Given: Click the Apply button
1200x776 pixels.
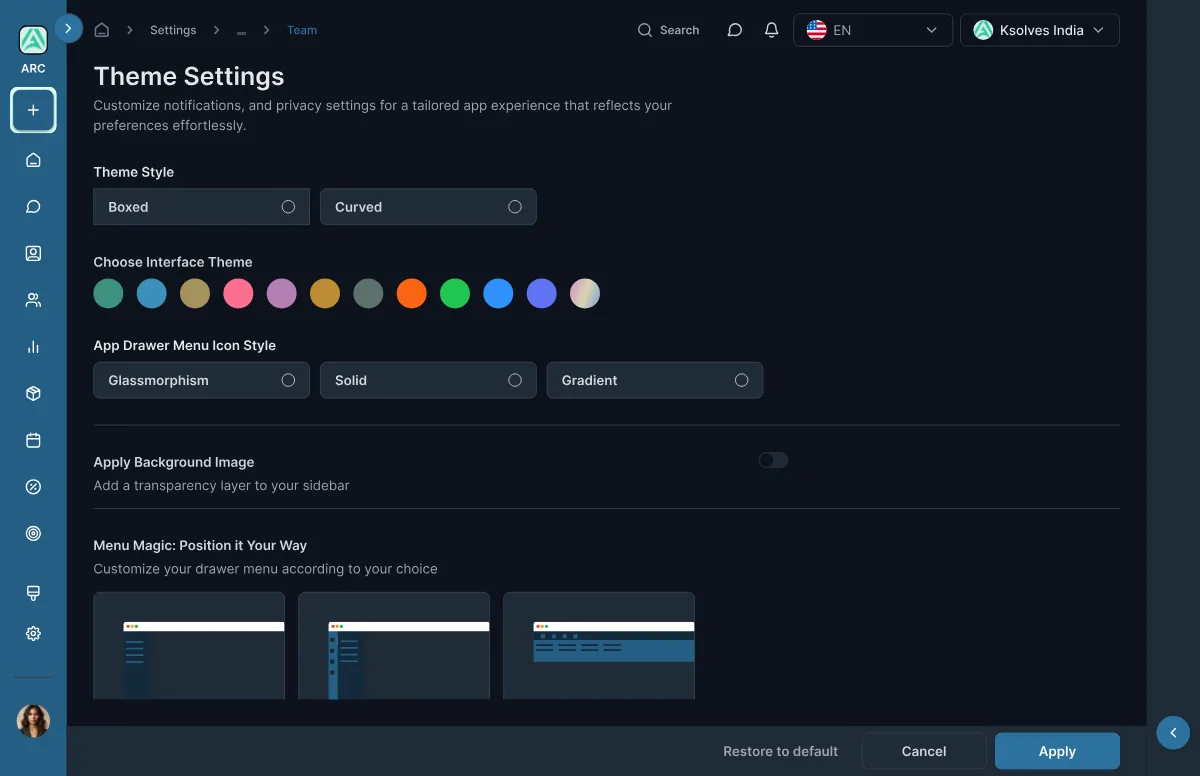Looking at the screenshot, I should (1057, 751).
